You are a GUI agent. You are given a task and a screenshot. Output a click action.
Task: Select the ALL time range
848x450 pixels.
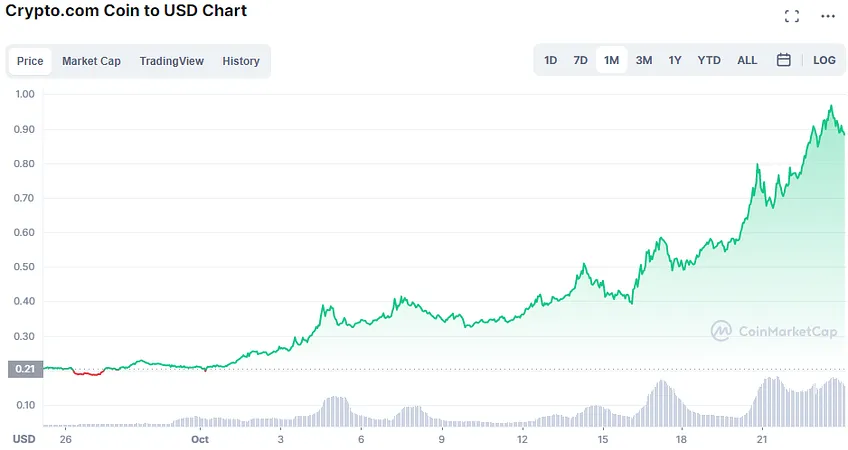[x=747, y=60]
